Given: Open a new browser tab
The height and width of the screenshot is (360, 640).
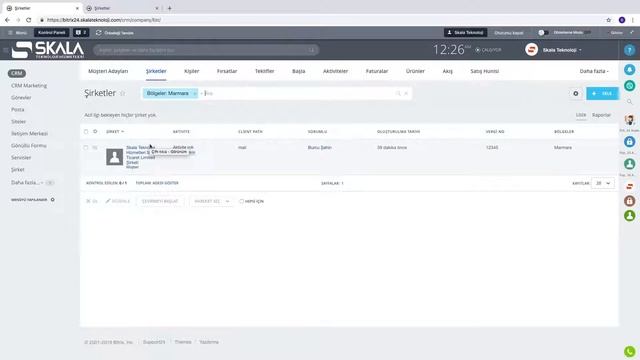Looking at the screenshot, I should [169, 8].
